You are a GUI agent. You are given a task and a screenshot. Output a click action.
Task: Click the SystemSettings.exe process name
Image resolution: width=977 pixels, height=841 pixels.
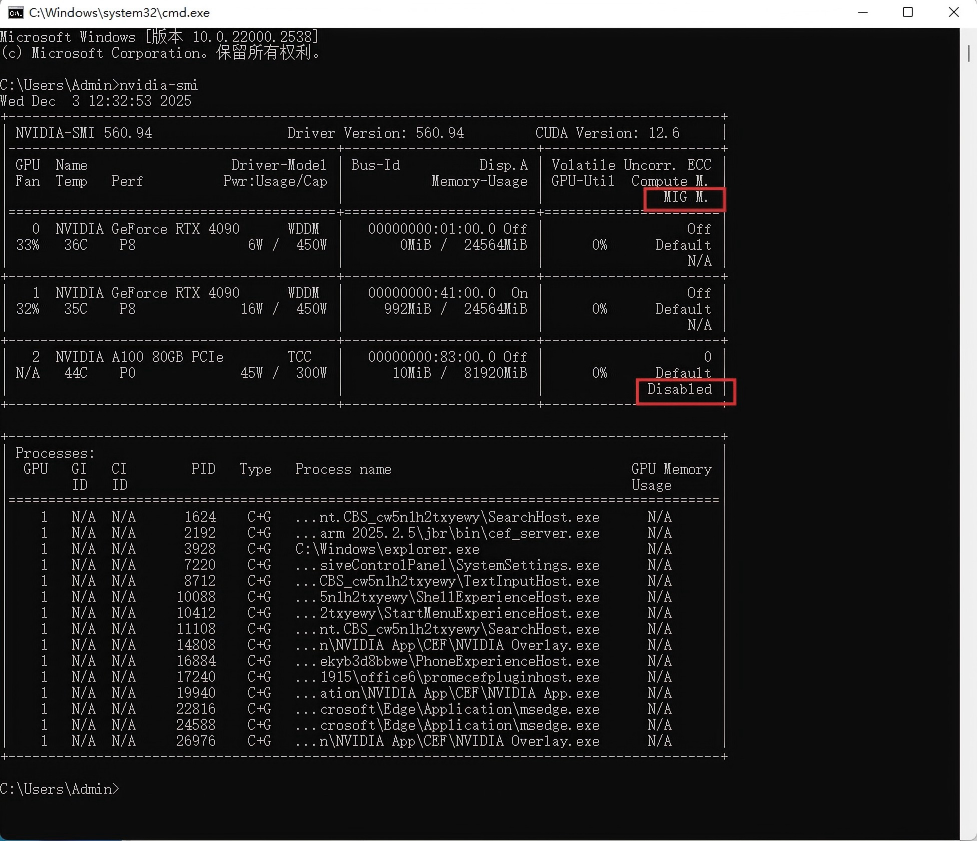click(x=447, y=566)
